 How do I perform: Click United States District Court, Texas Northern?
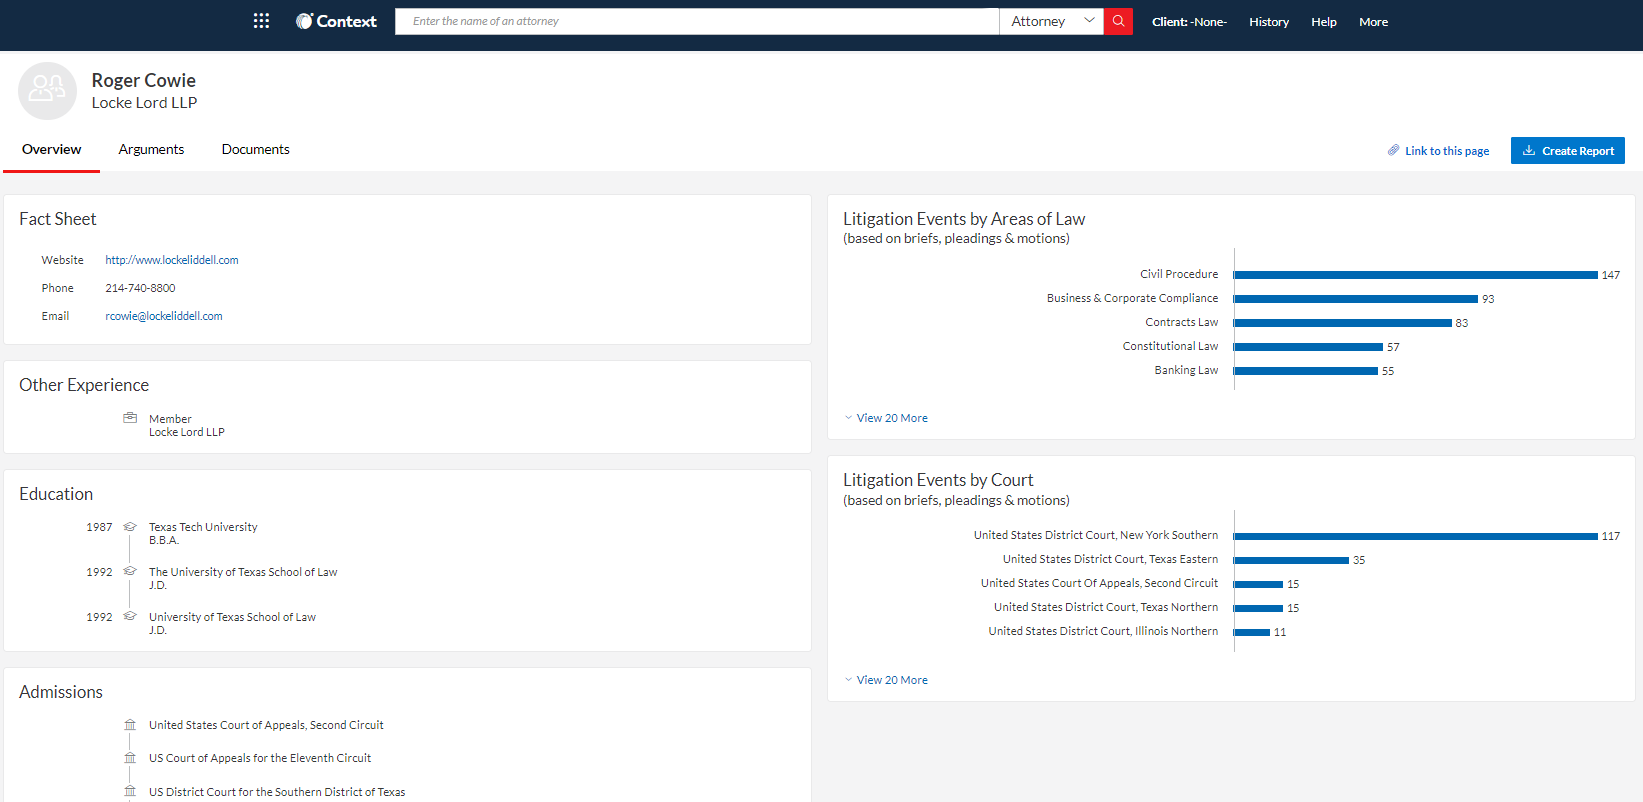1106,607
